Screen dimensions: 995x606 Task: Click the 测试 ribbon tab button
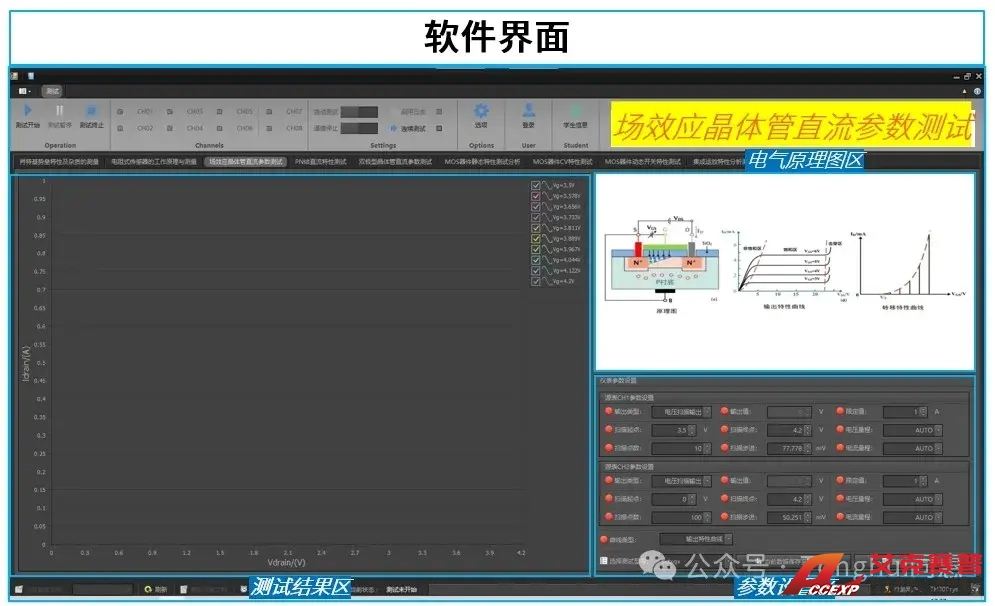[x=53, y=91]
